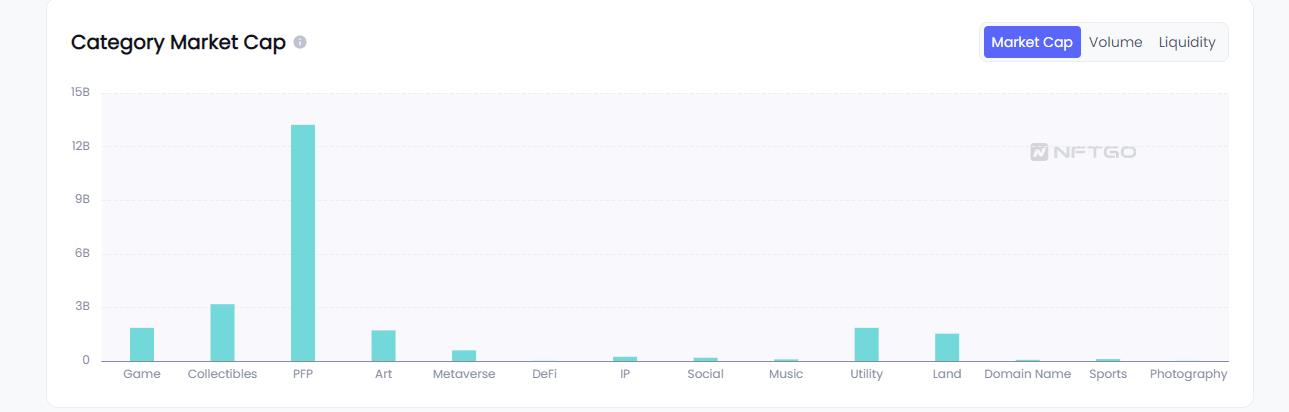This screenshot has height=412, width=1289.
Task: Click the Social axis label
Action: [705, 374]
